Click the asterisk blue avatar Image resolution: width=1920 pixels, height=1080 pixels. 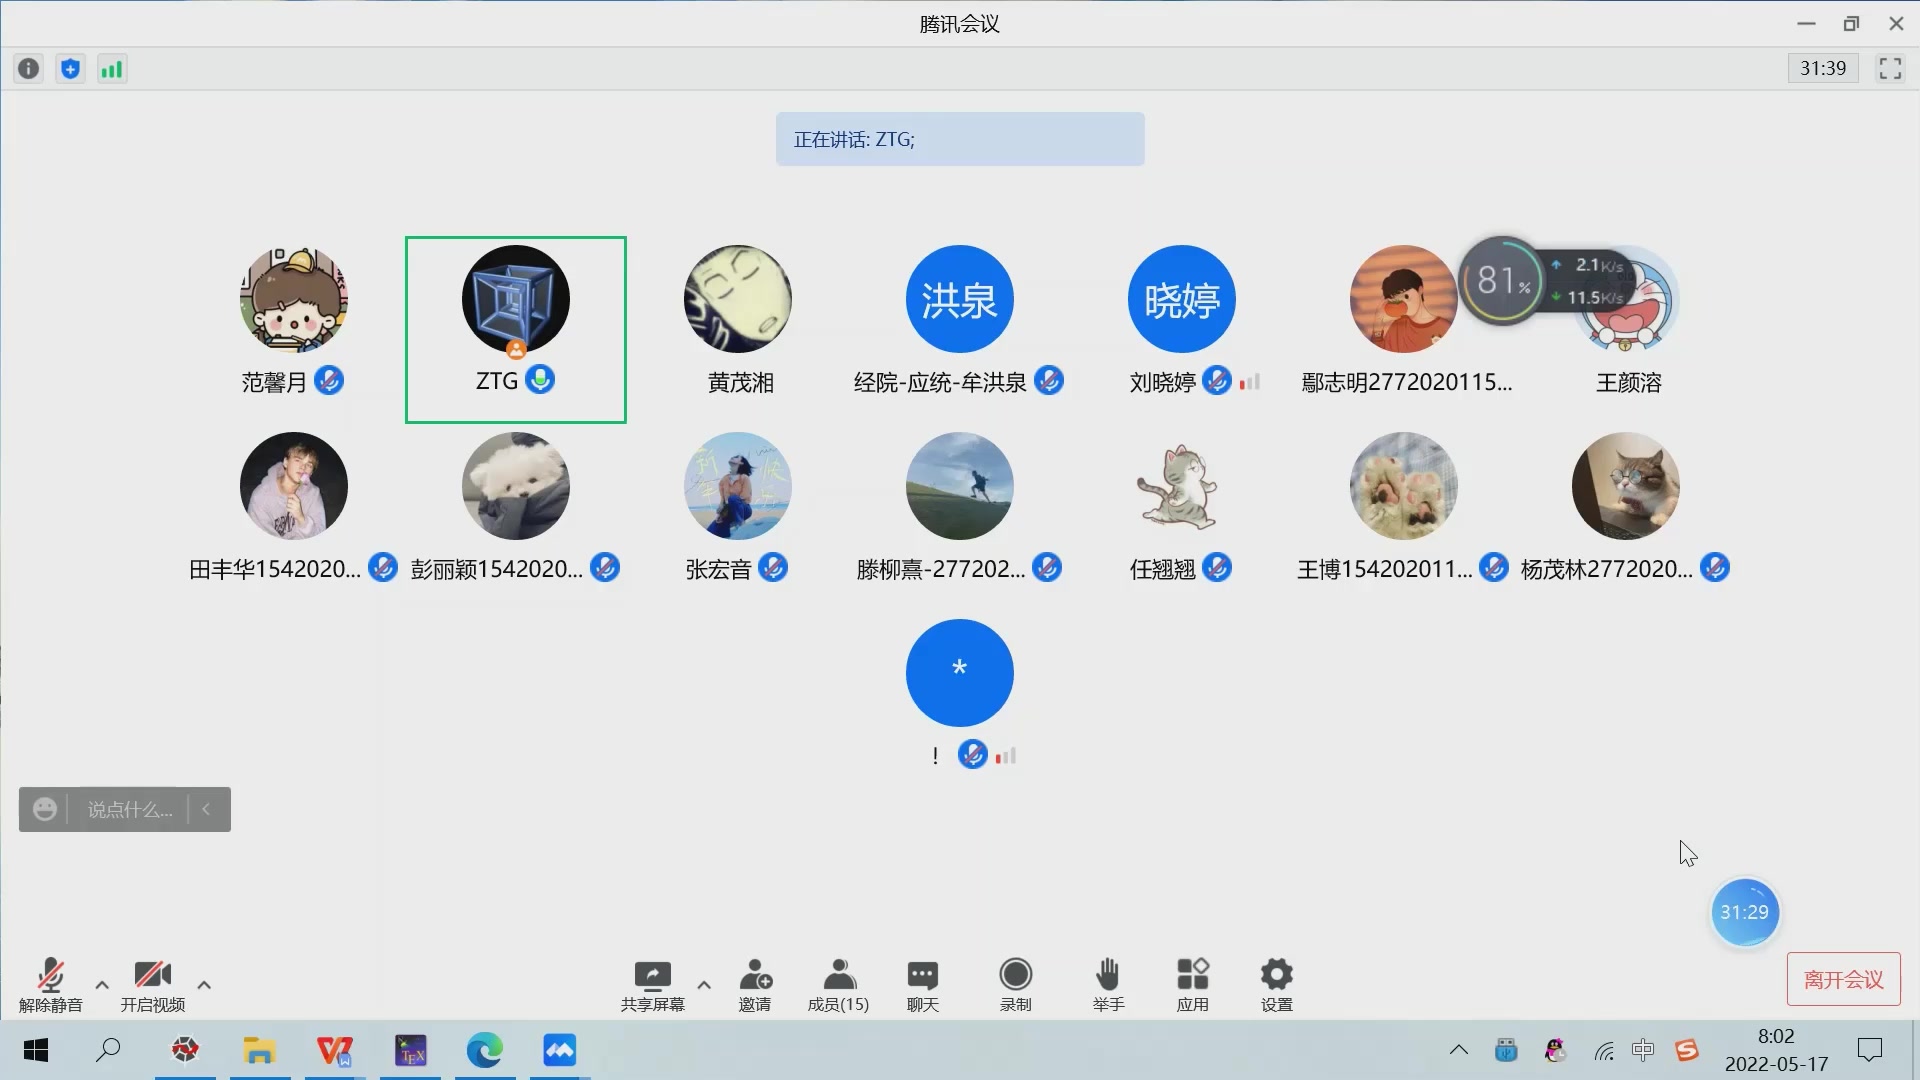(960, 673)
